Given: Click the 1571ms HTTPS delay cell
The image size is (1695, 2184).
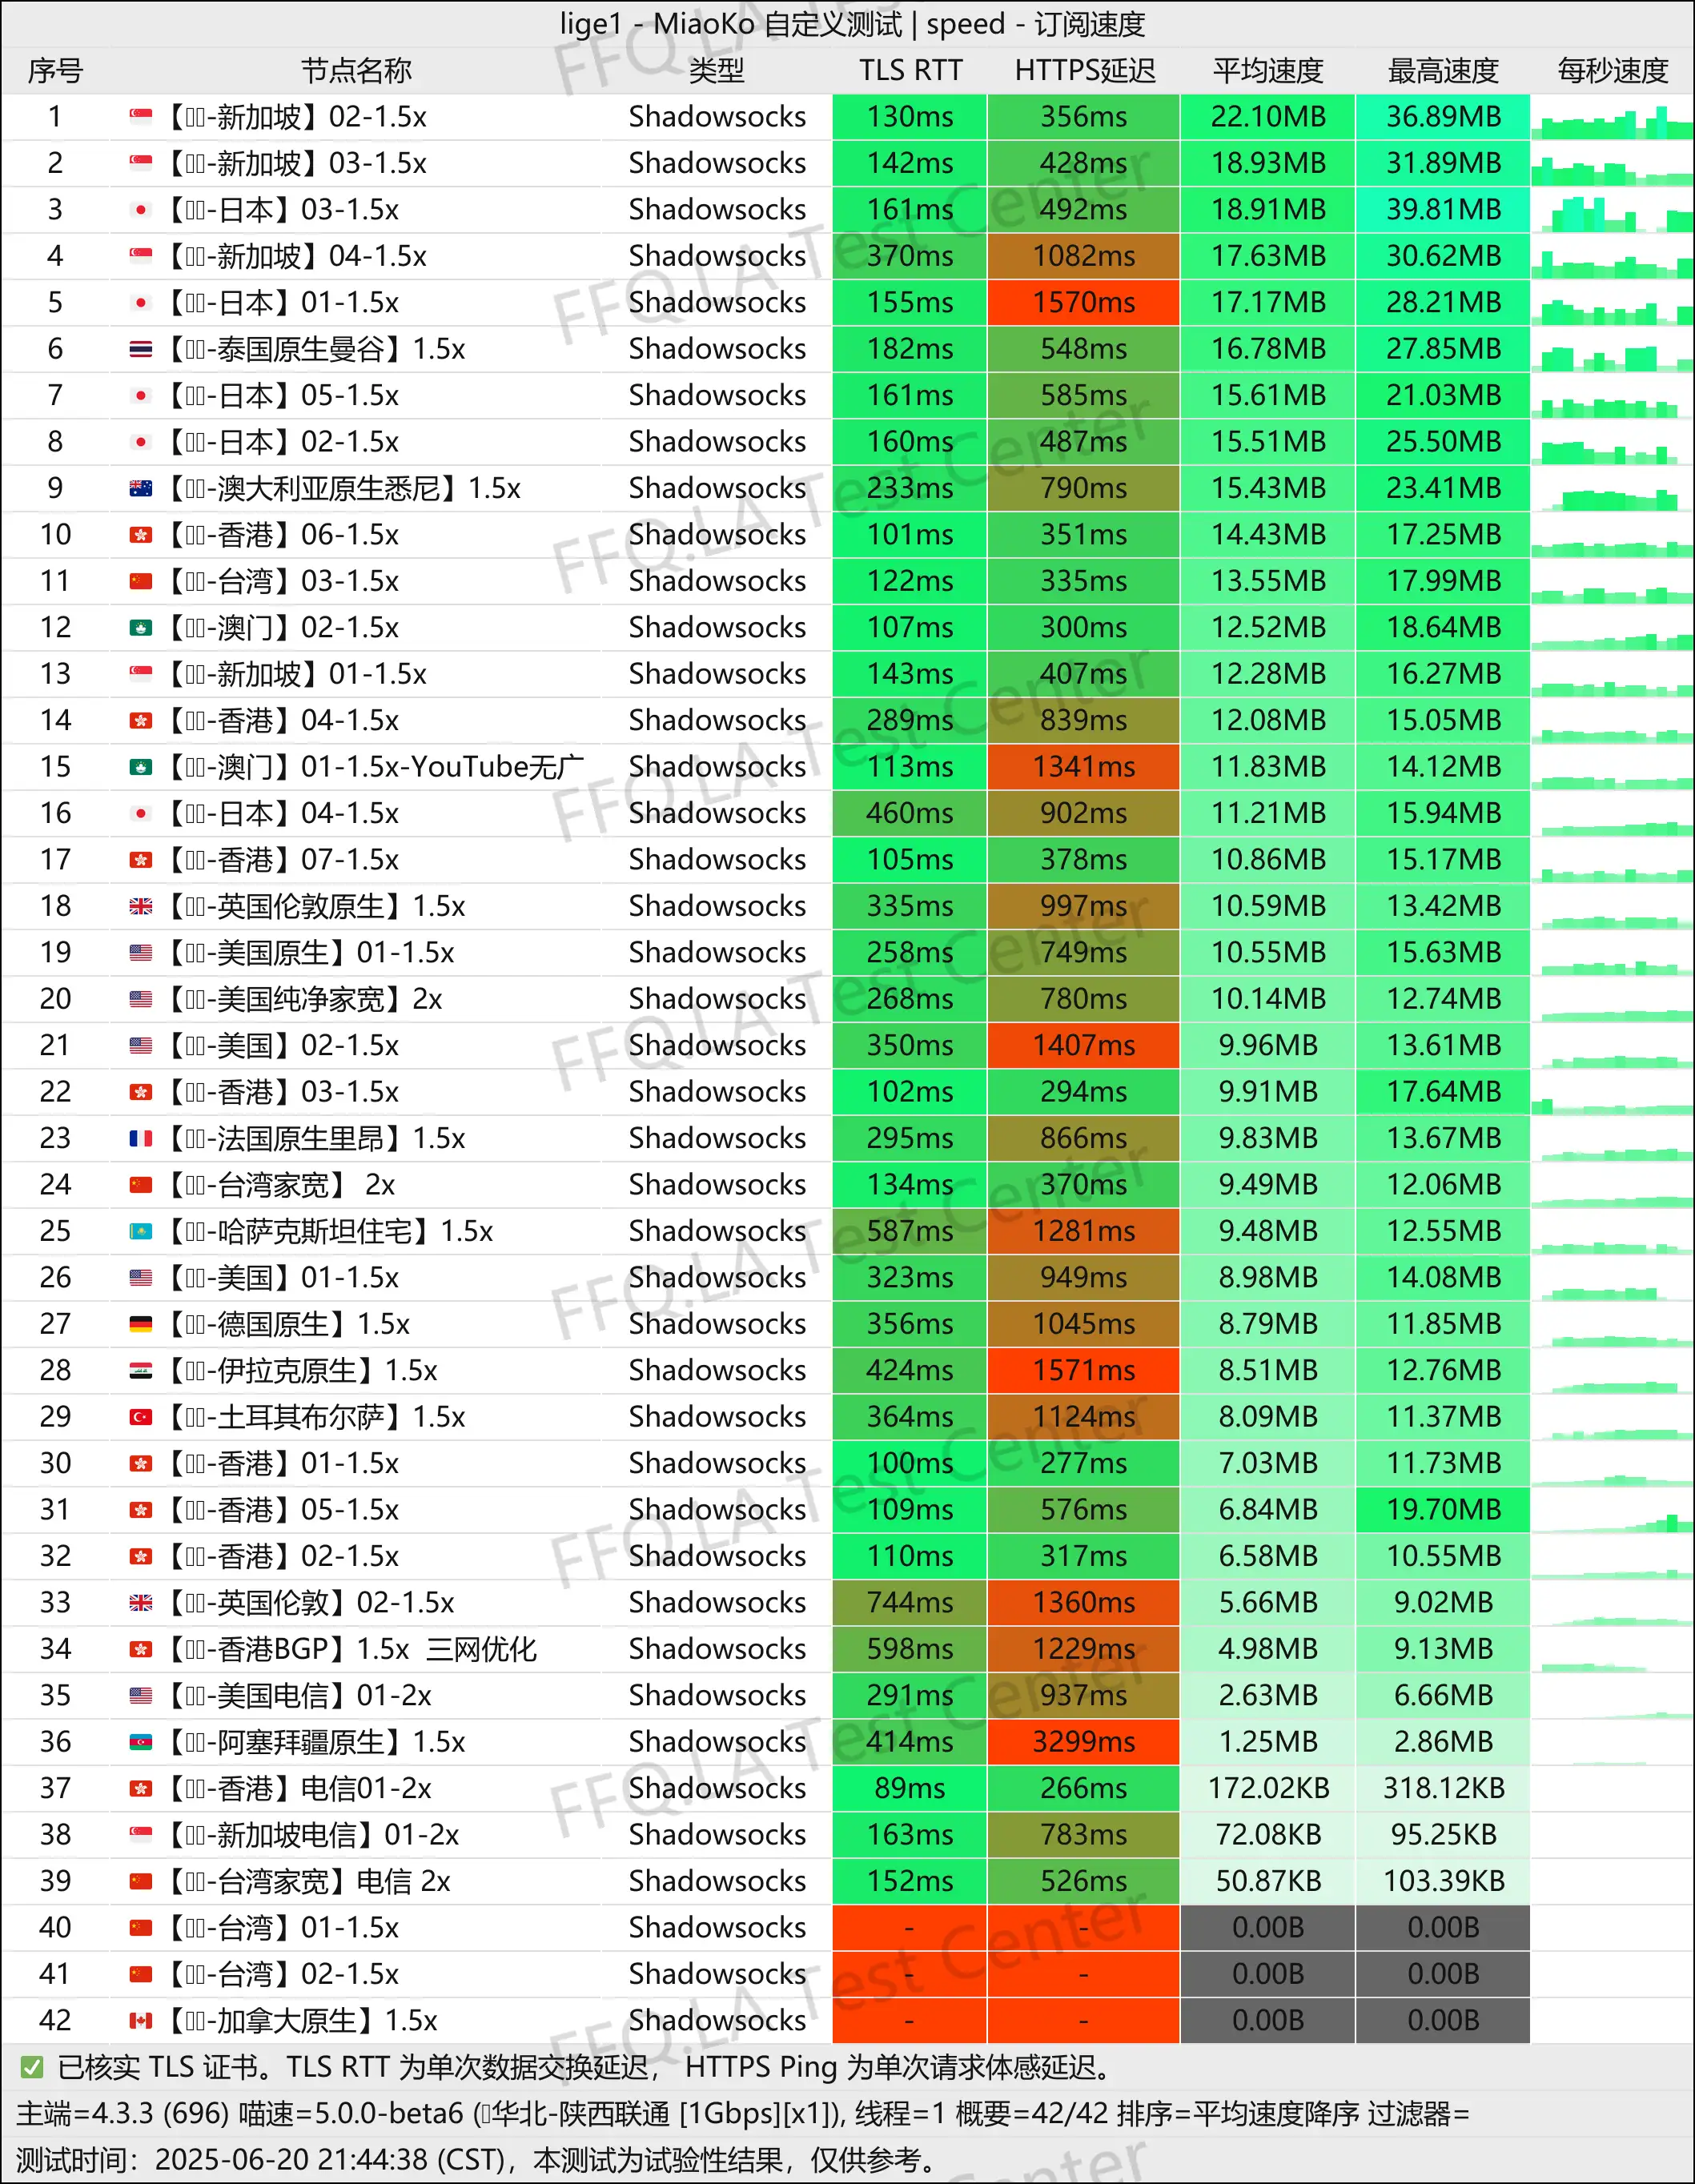Looking at the screenshot, I should click(1084, 1370).
